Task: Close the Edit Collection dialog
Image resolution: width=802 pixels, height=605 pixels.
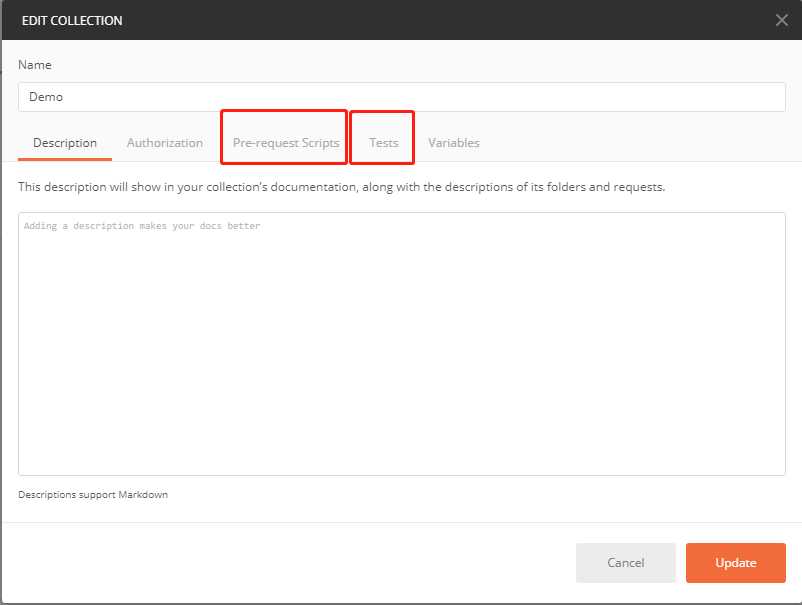Action: click(781, 20)
